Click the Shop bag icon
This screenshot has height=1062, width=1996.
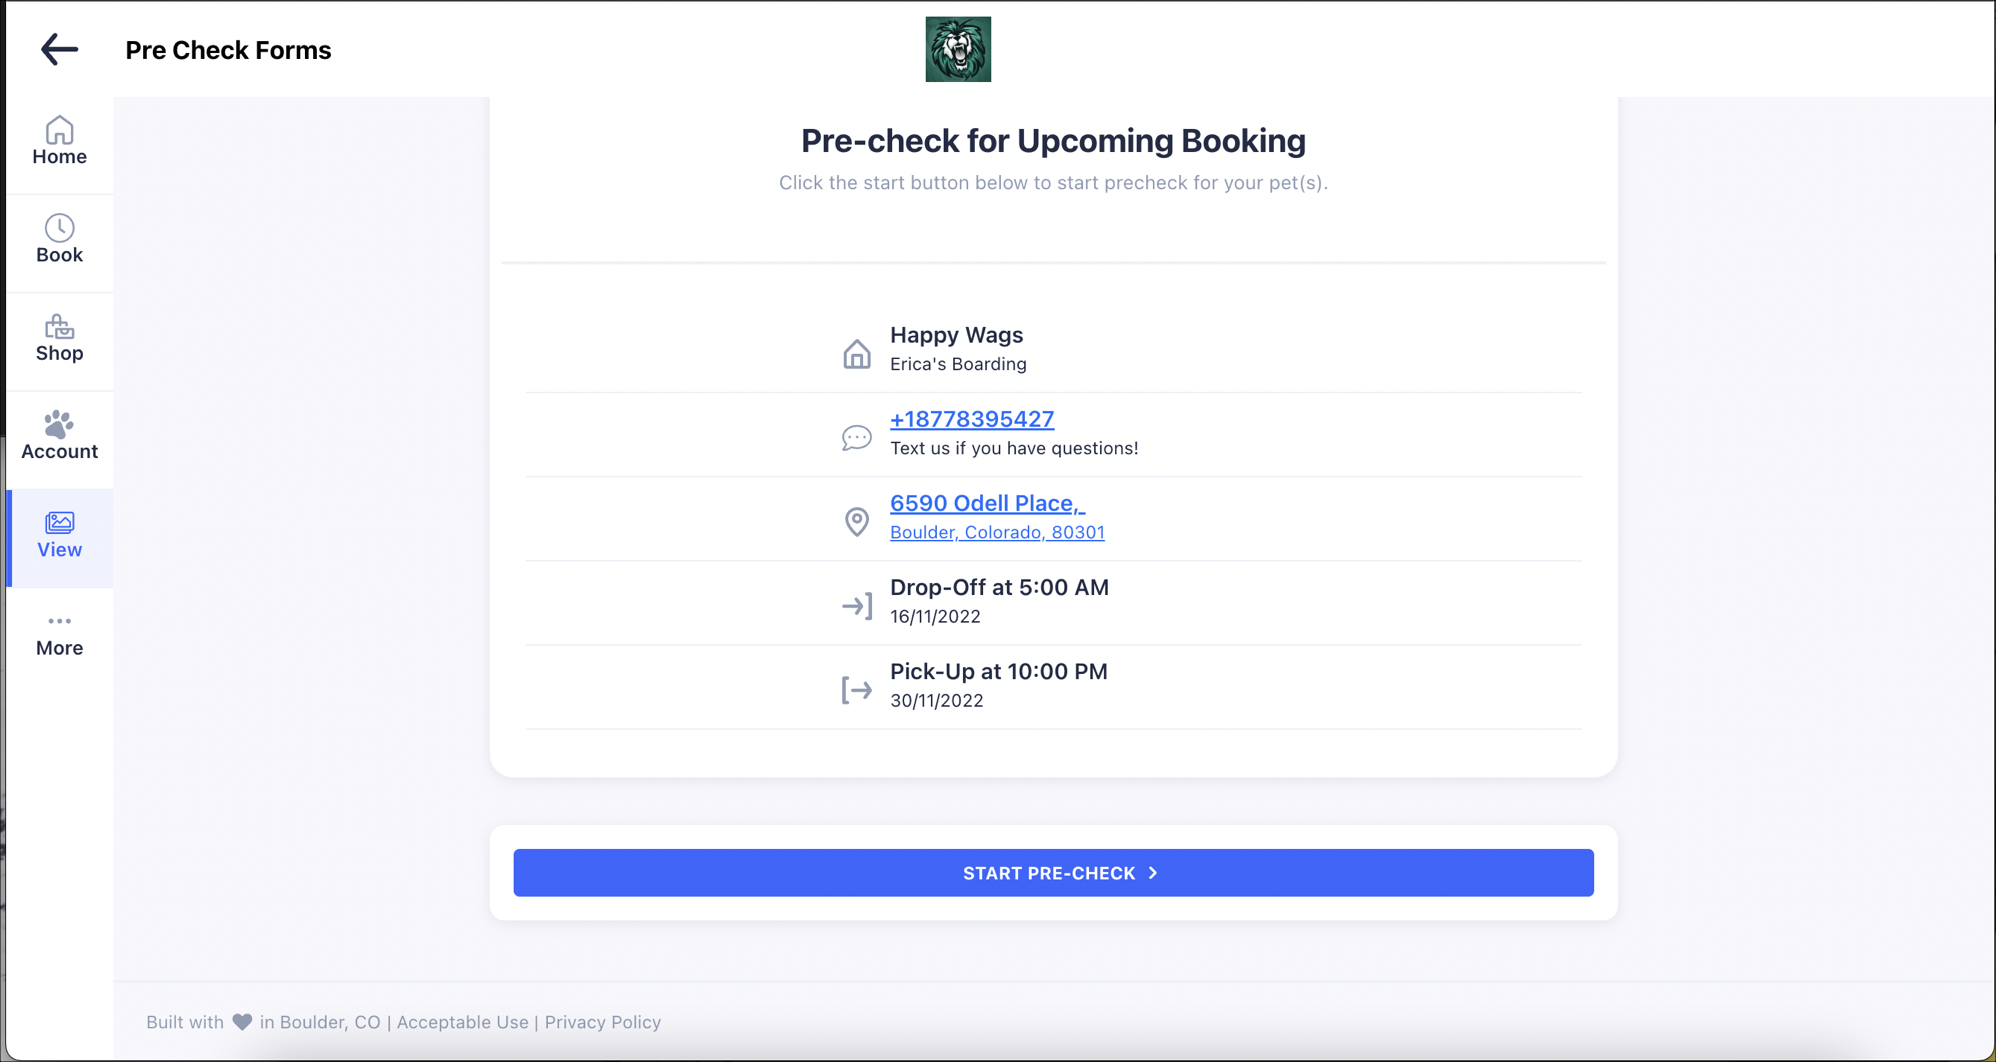point(59,327)
